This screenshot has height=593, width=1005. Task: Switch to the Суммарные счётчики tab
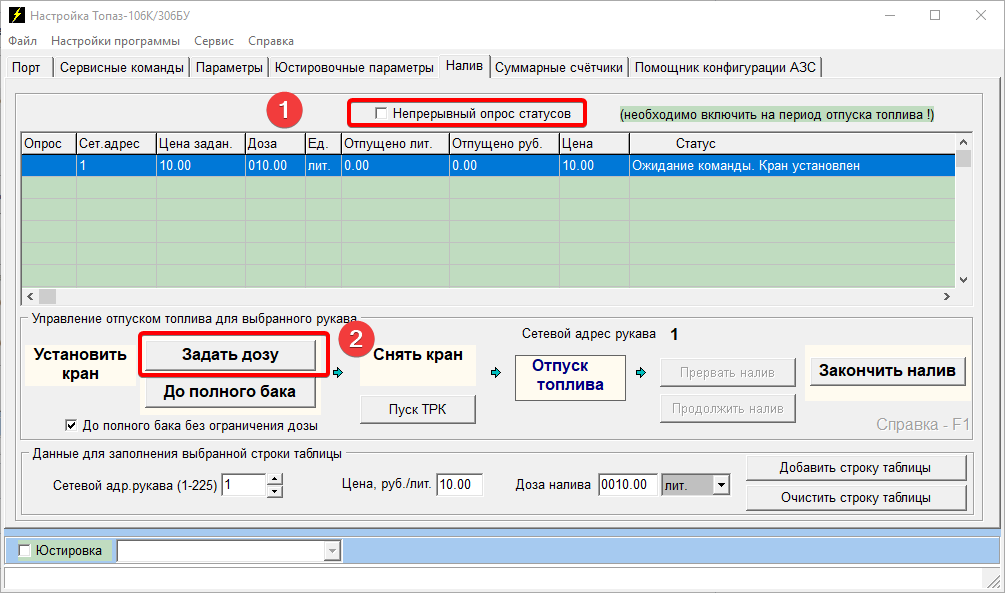(558, 67)
